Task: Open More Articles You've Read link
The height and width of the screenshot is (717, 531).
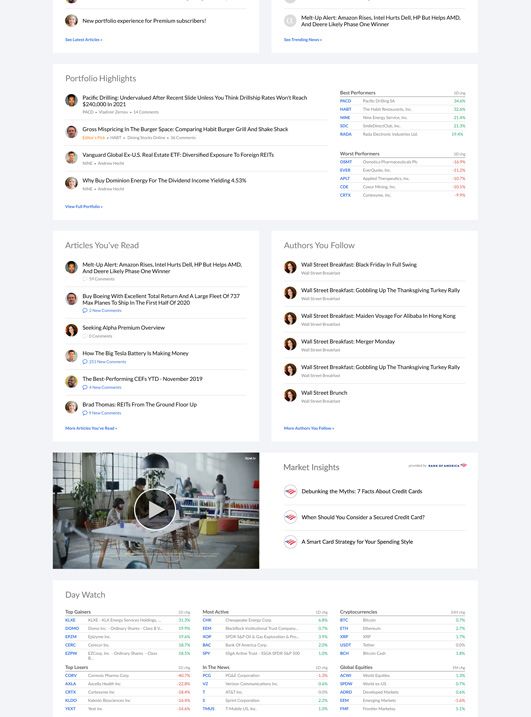Action: tap(91, 428)
